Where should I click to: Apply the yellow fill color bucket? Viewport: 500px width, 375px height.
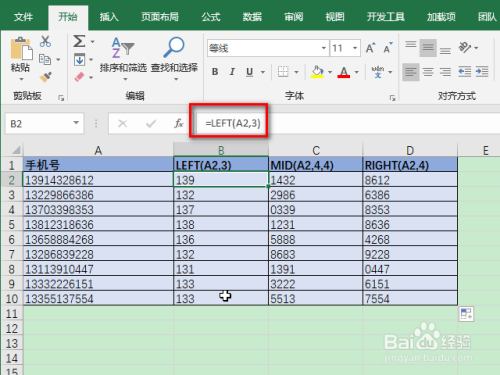point(317,72)
